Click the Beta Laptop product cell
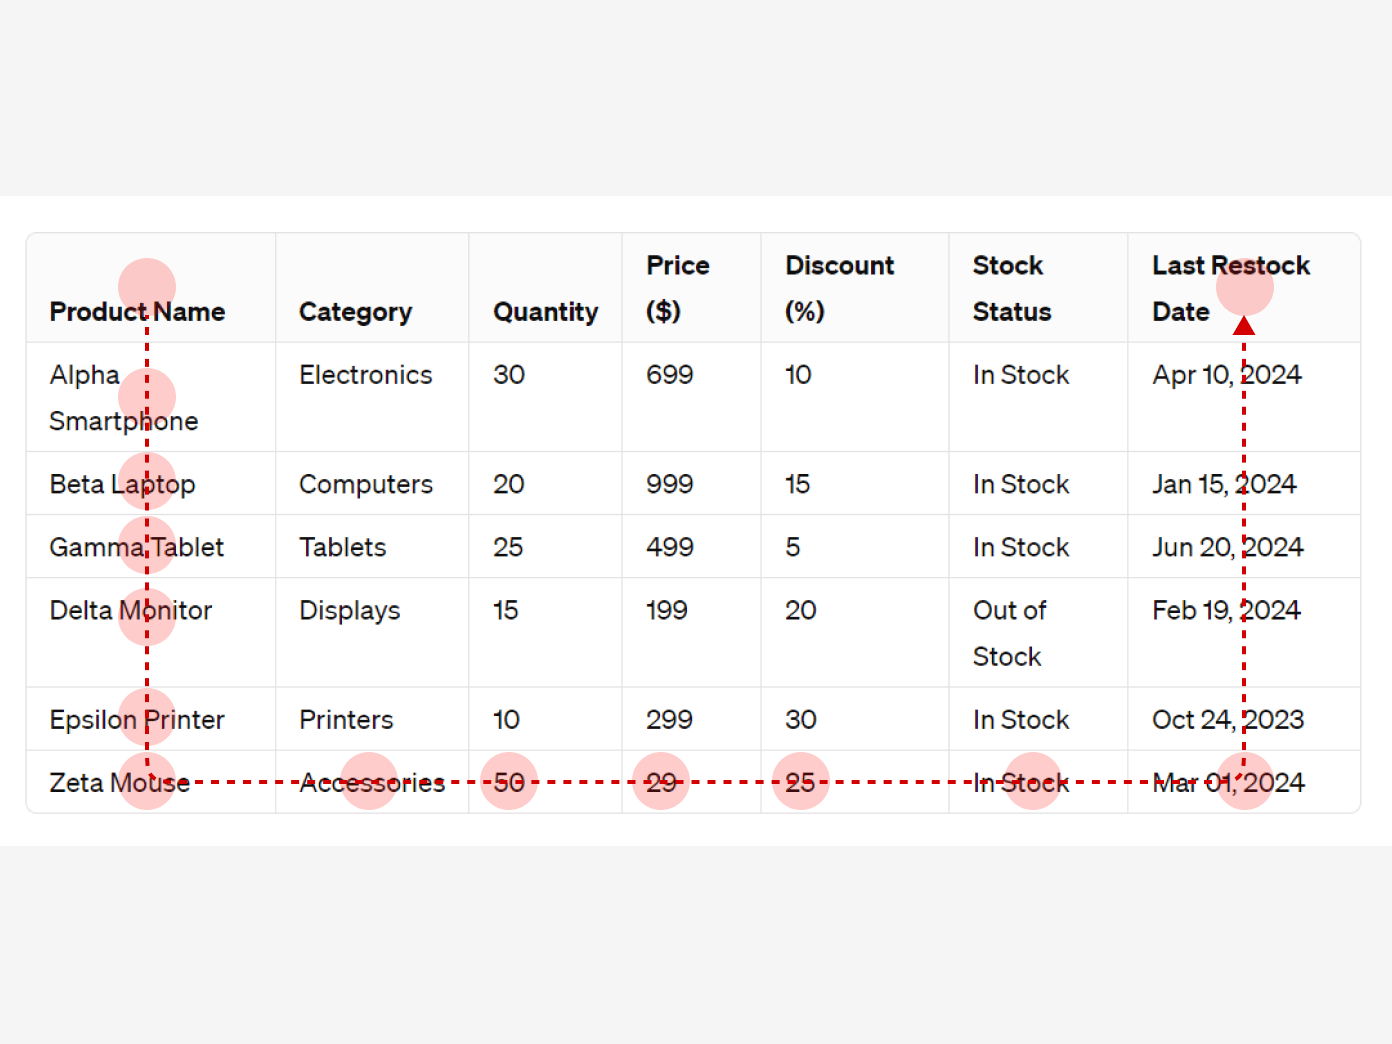Screen dimensions: 1392x1044 pos(122,484)
